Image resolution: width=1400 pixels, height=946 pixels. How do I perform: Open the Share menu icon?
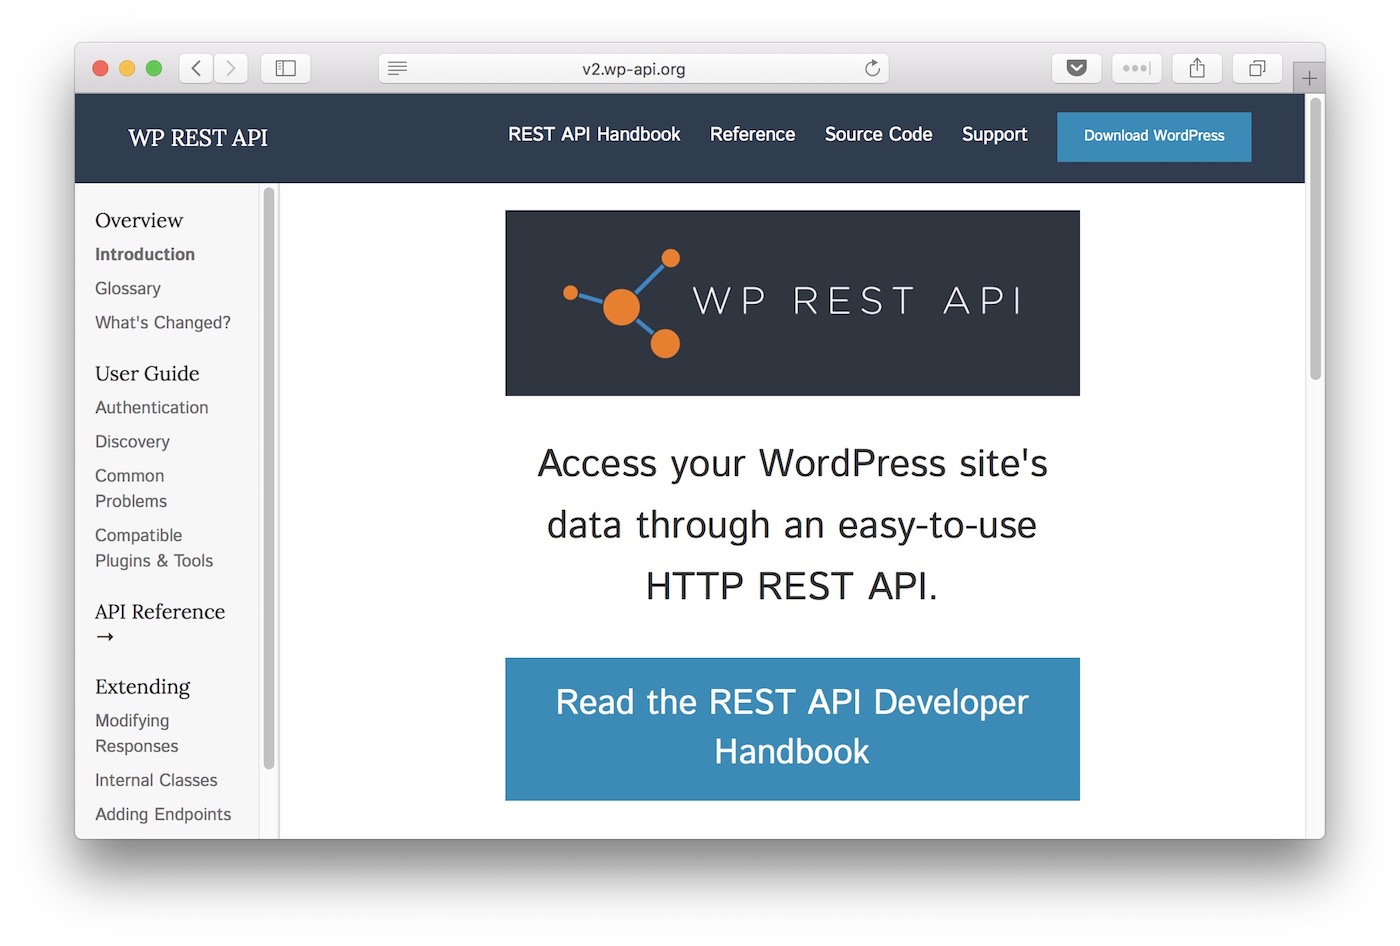coord(1197,68)
